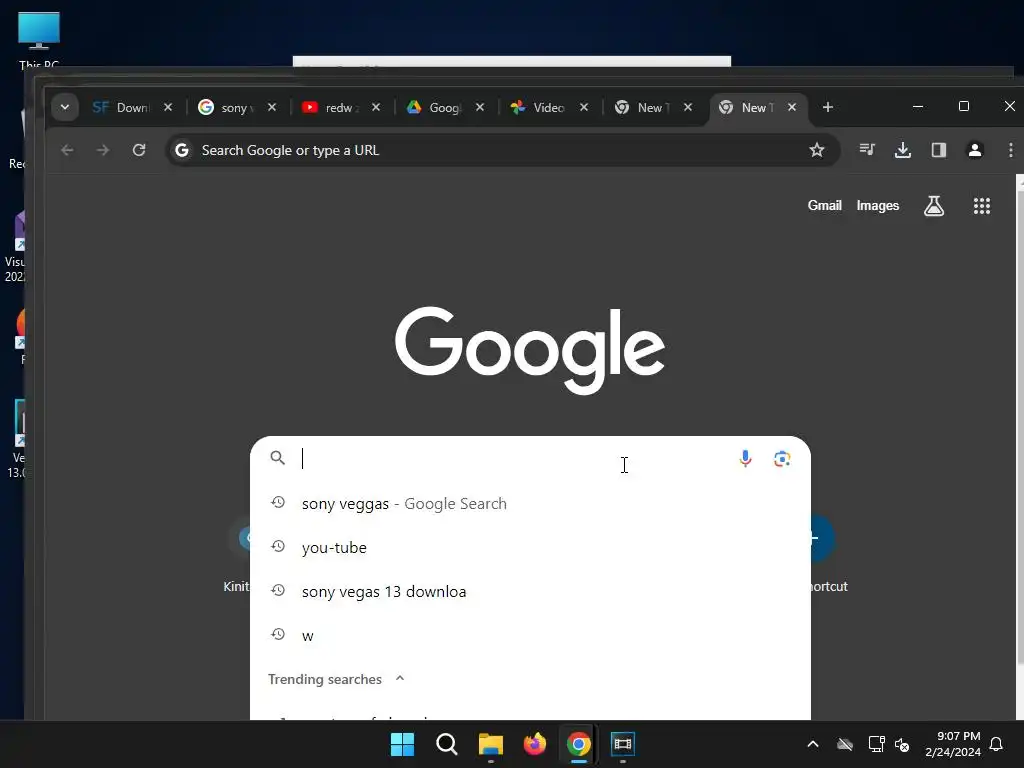Open the media controls icon

coord(867,150)
